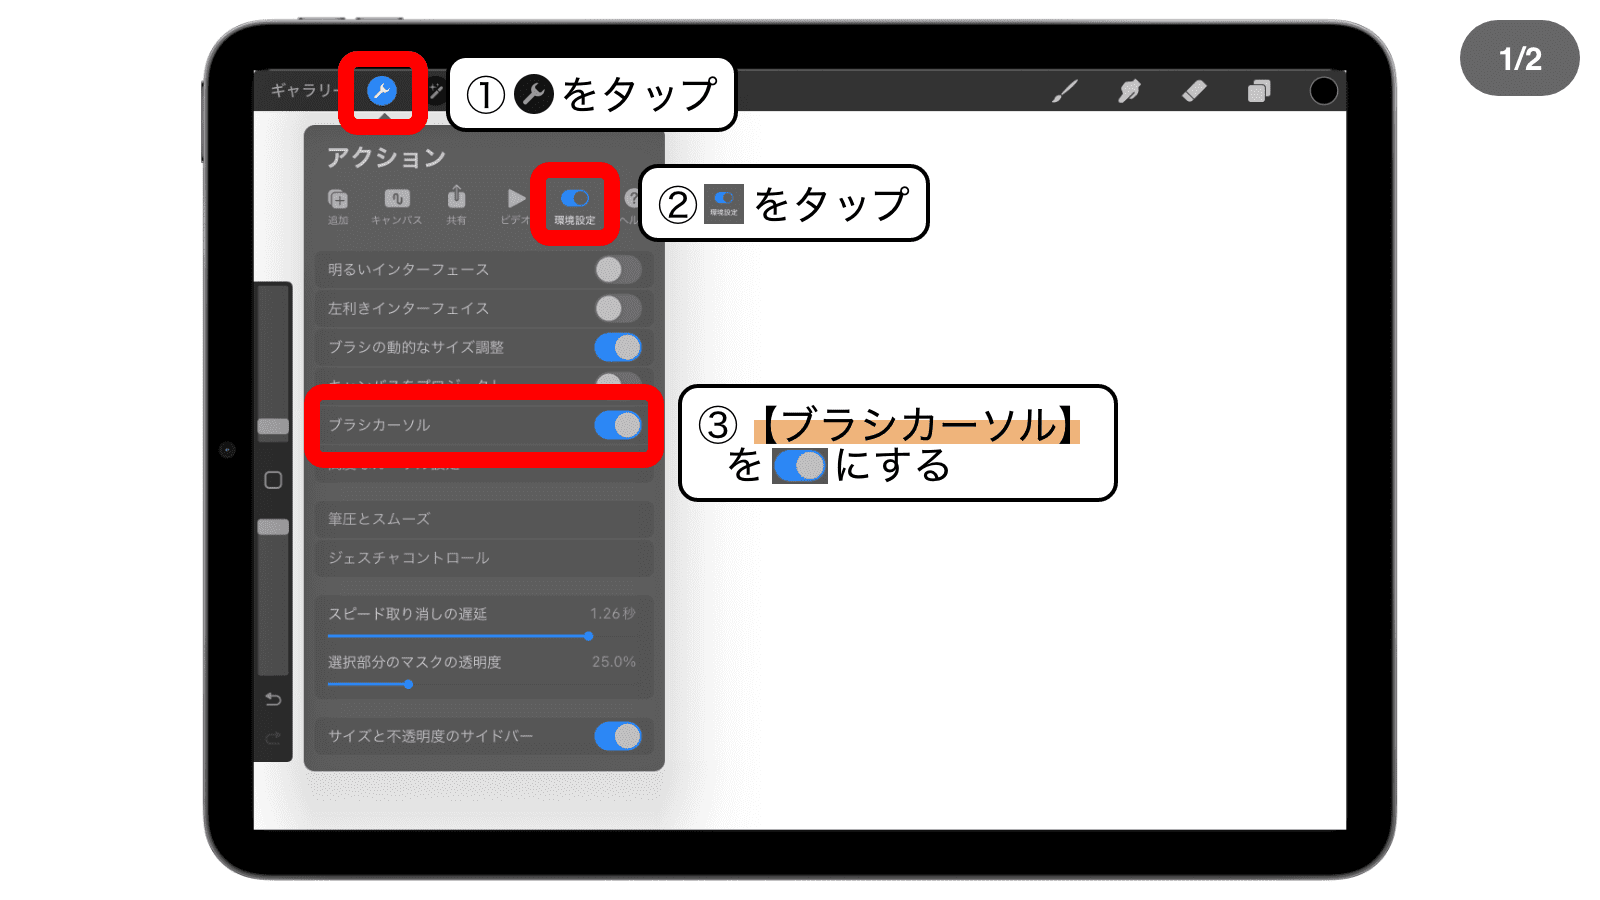The width and height of the screenshot is (1600, 900).
Task: Open the ギャラリー gallery link
Action: 305,90
